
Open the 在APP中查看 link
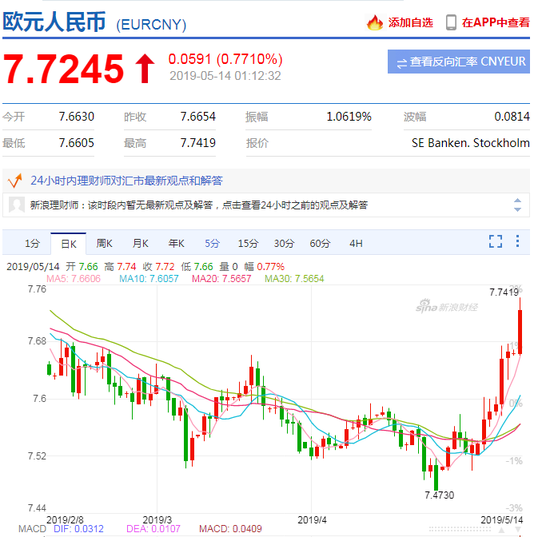[496, 23]
